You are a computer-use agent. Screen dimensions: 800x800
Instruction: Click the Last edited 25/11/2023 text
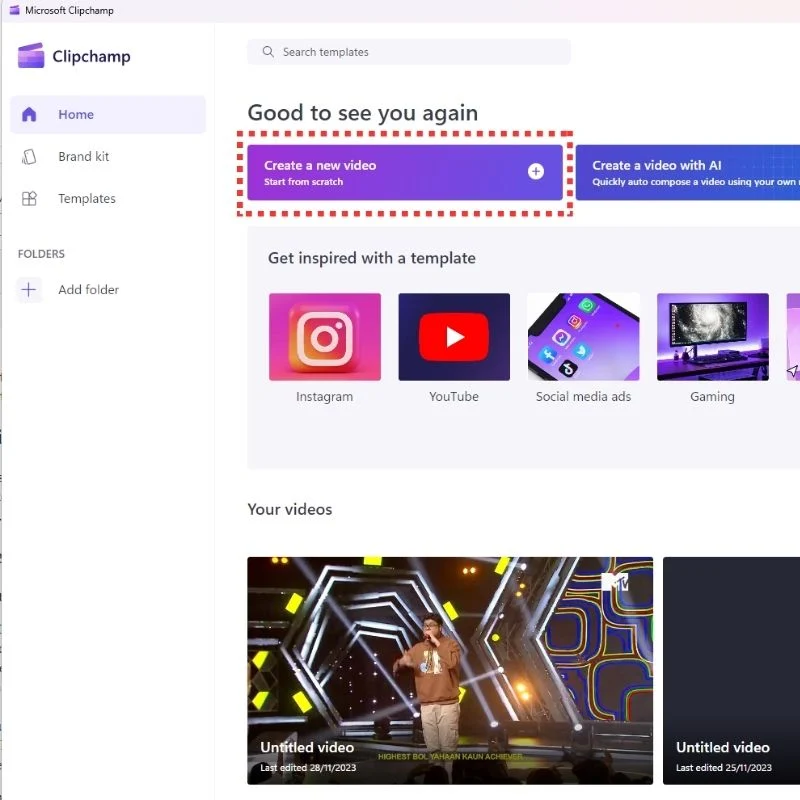pyautogui.click(x=724, y=767)
